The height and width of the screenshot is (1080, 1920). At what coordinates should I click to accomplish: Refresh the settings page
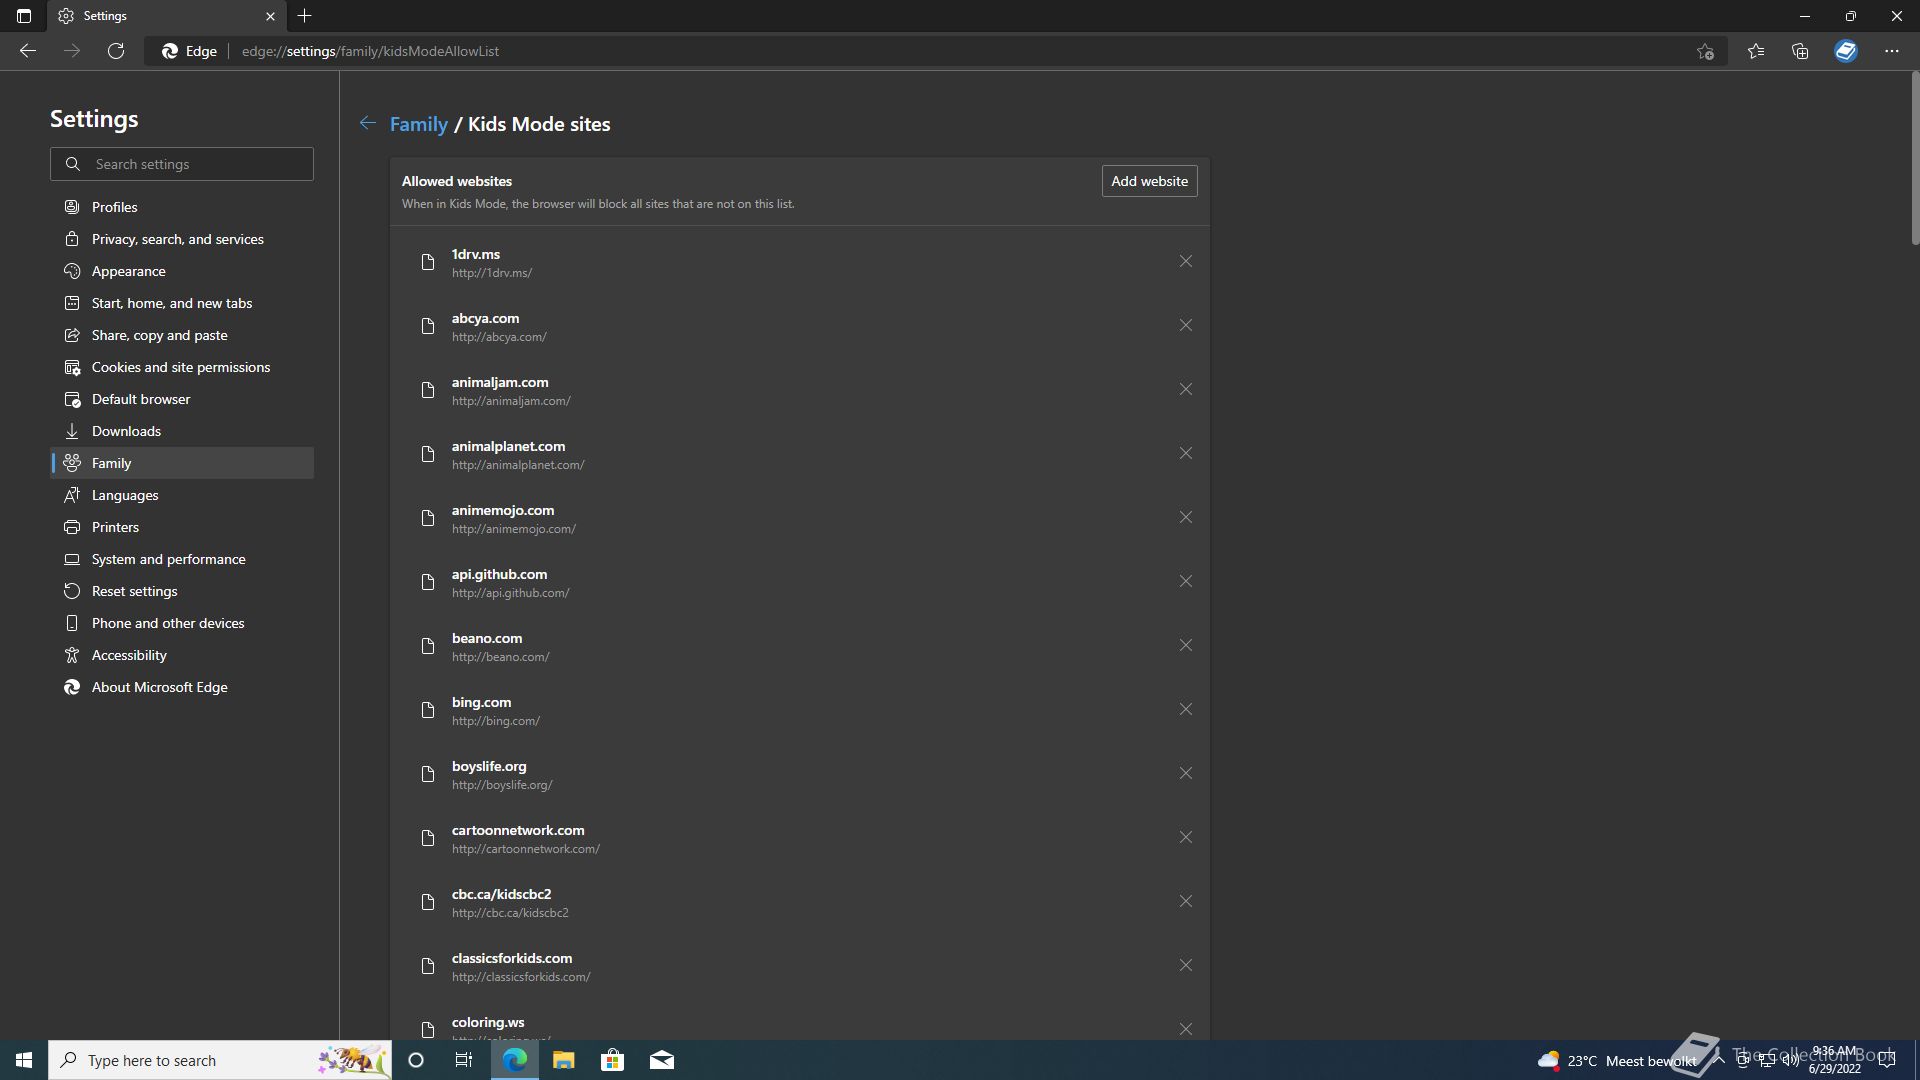116,51
